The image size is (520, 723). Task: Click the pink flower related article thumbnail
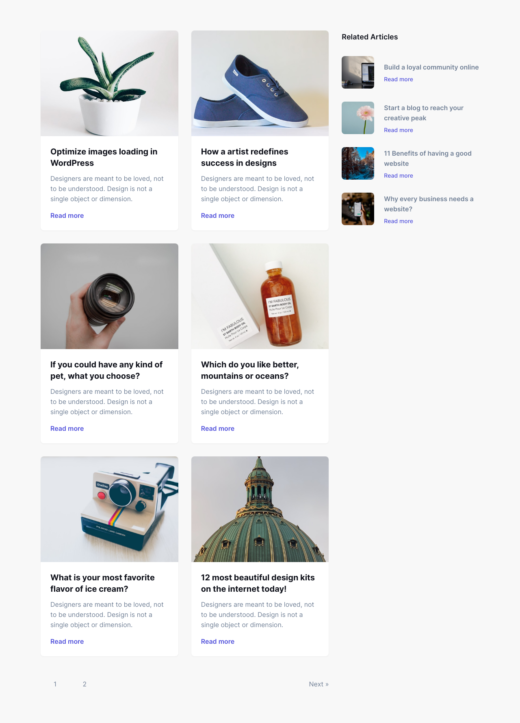(x=358, y=118)
